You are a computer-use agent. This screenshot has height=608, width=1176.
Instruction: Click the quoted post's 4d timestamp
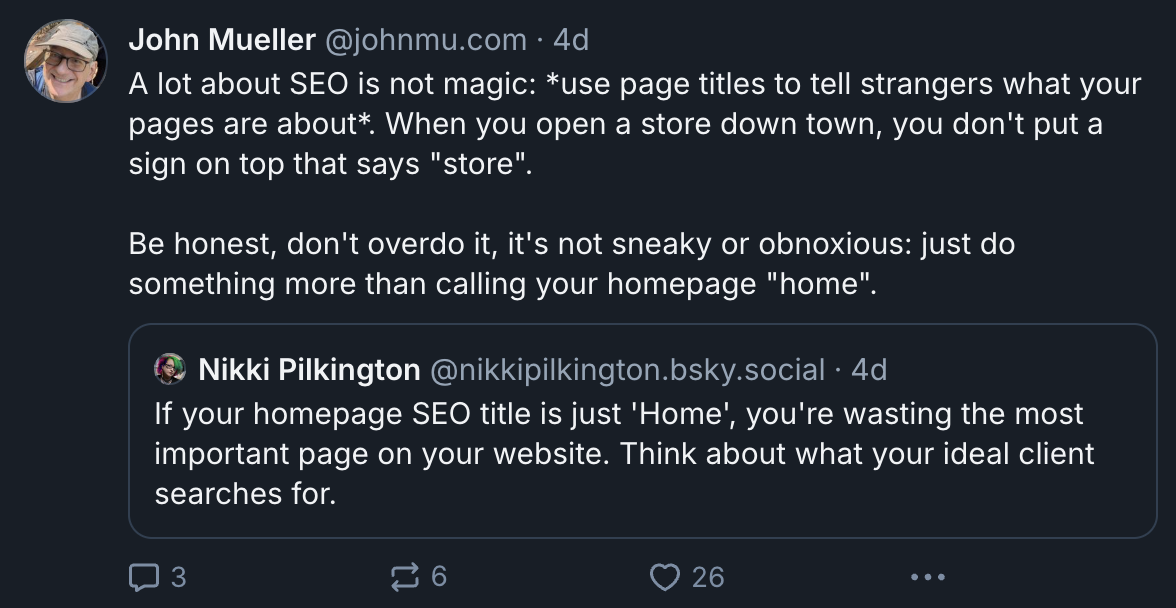click(868, 370)
